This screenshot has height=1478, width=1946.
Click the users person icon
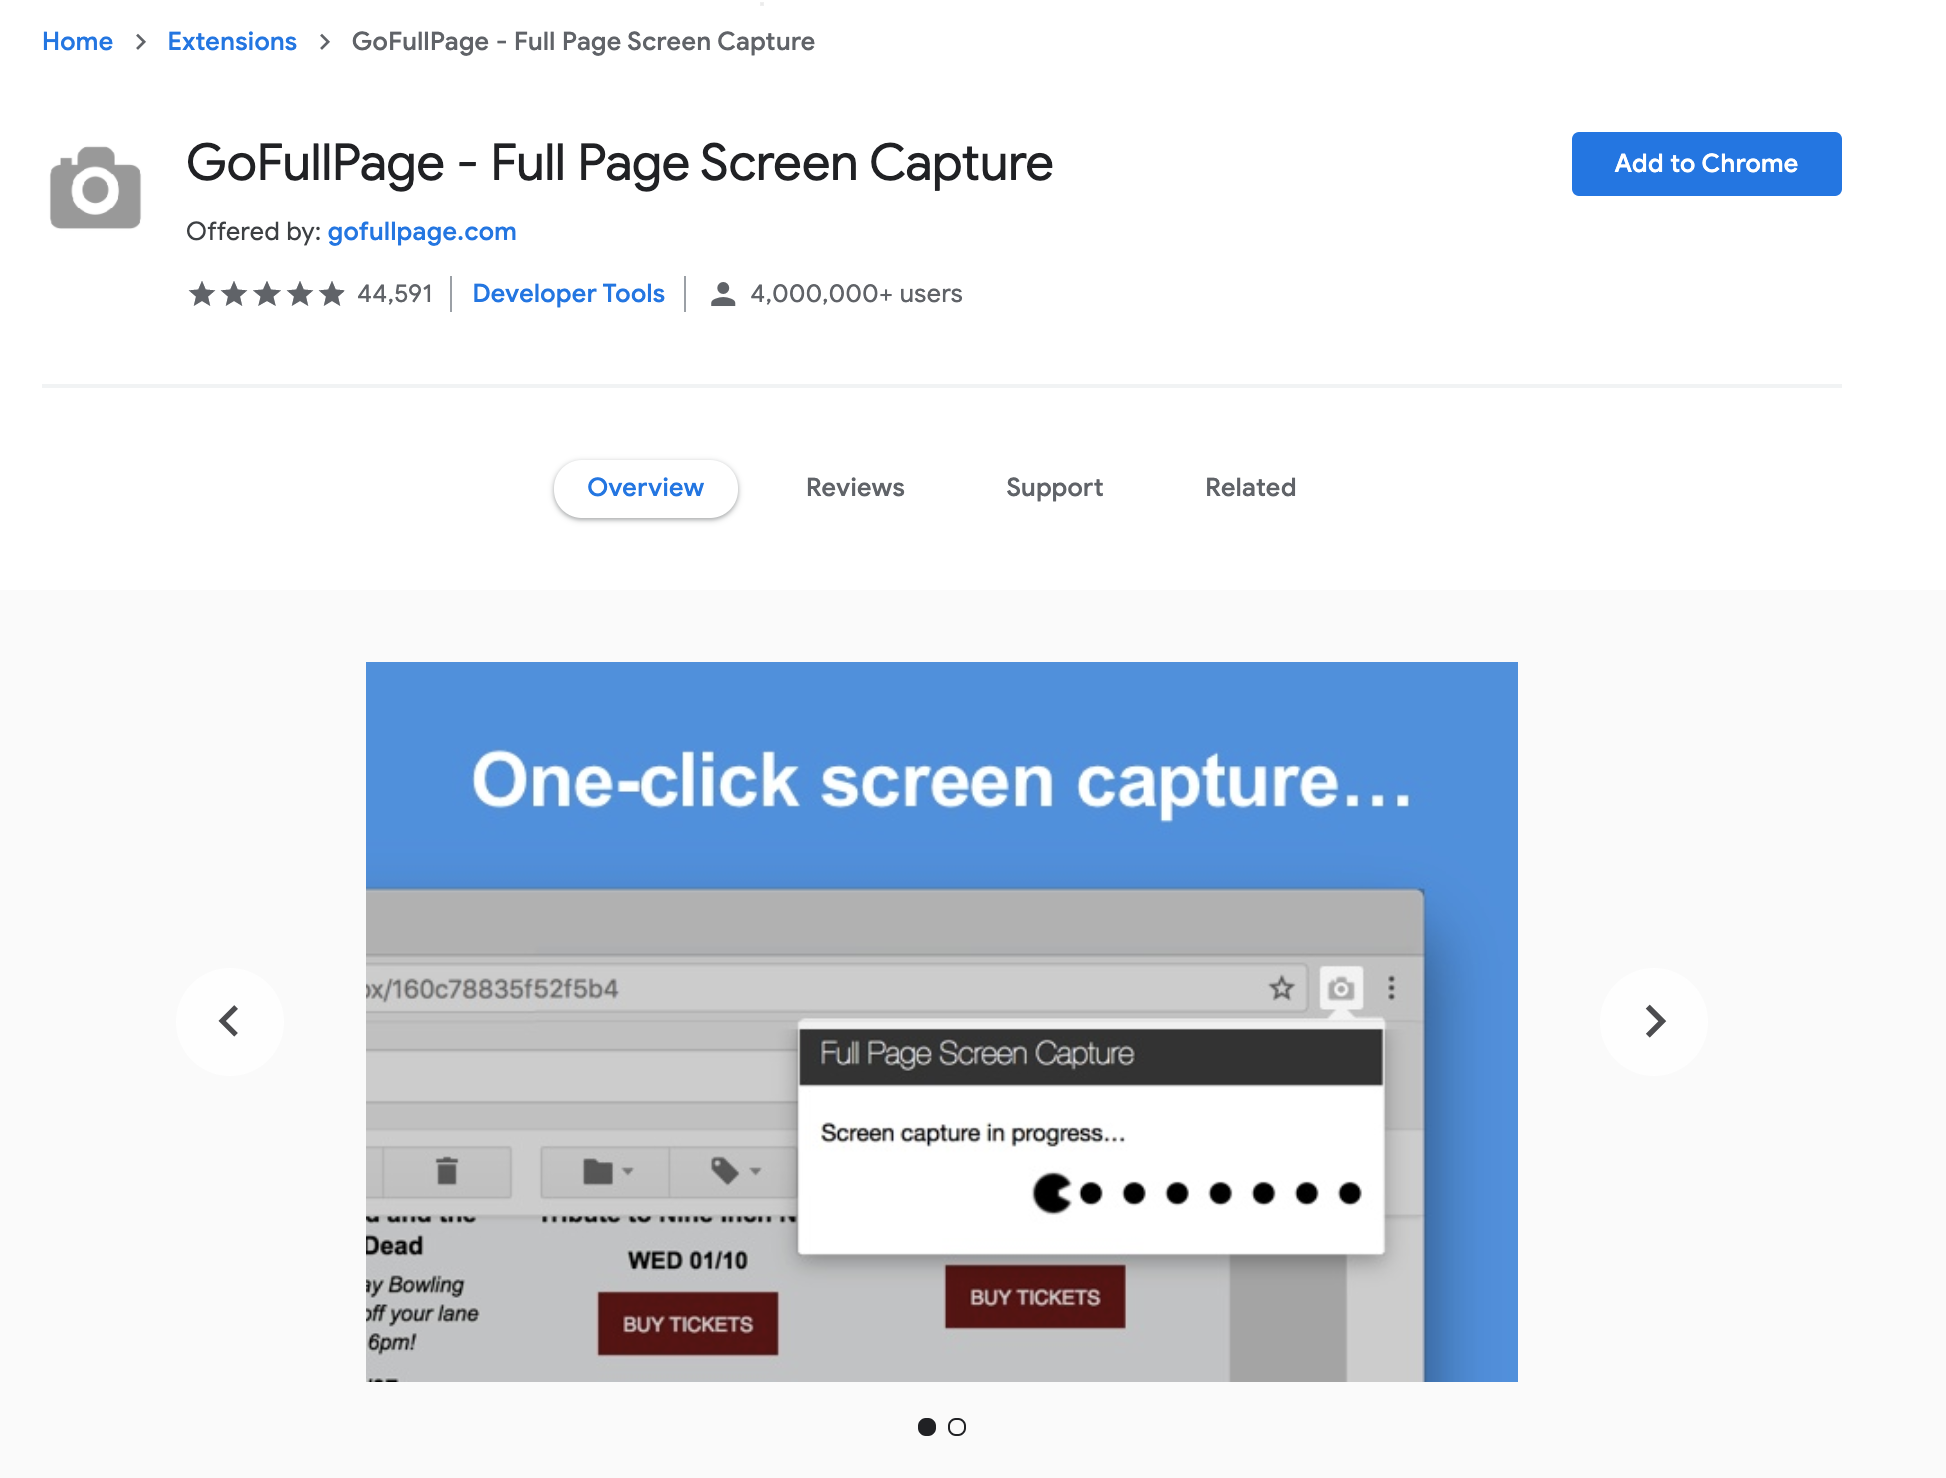coord(723,294)
